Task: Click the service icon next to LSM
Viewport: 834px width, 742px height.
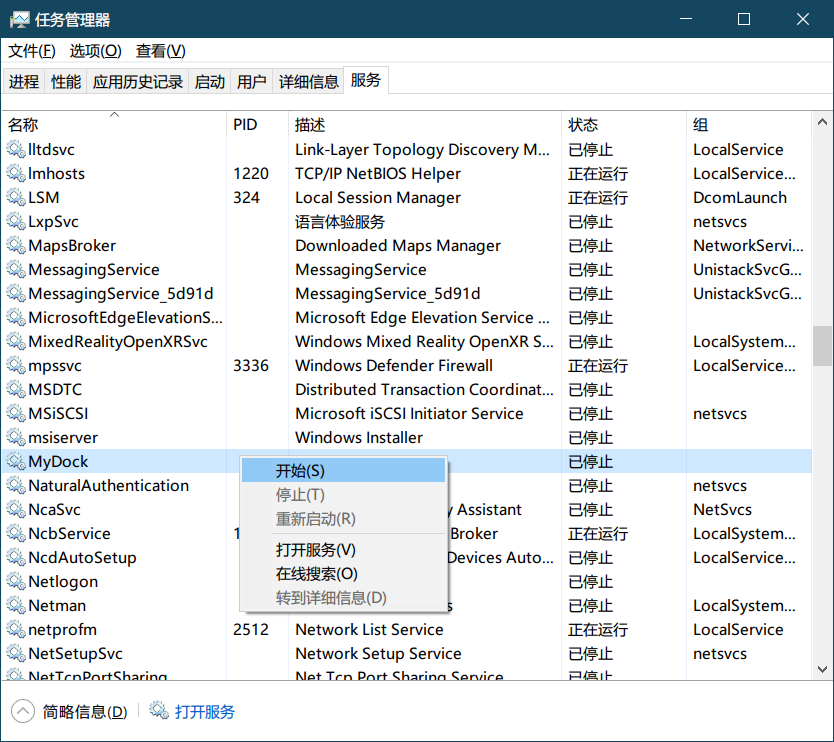Action: (16, 197)
